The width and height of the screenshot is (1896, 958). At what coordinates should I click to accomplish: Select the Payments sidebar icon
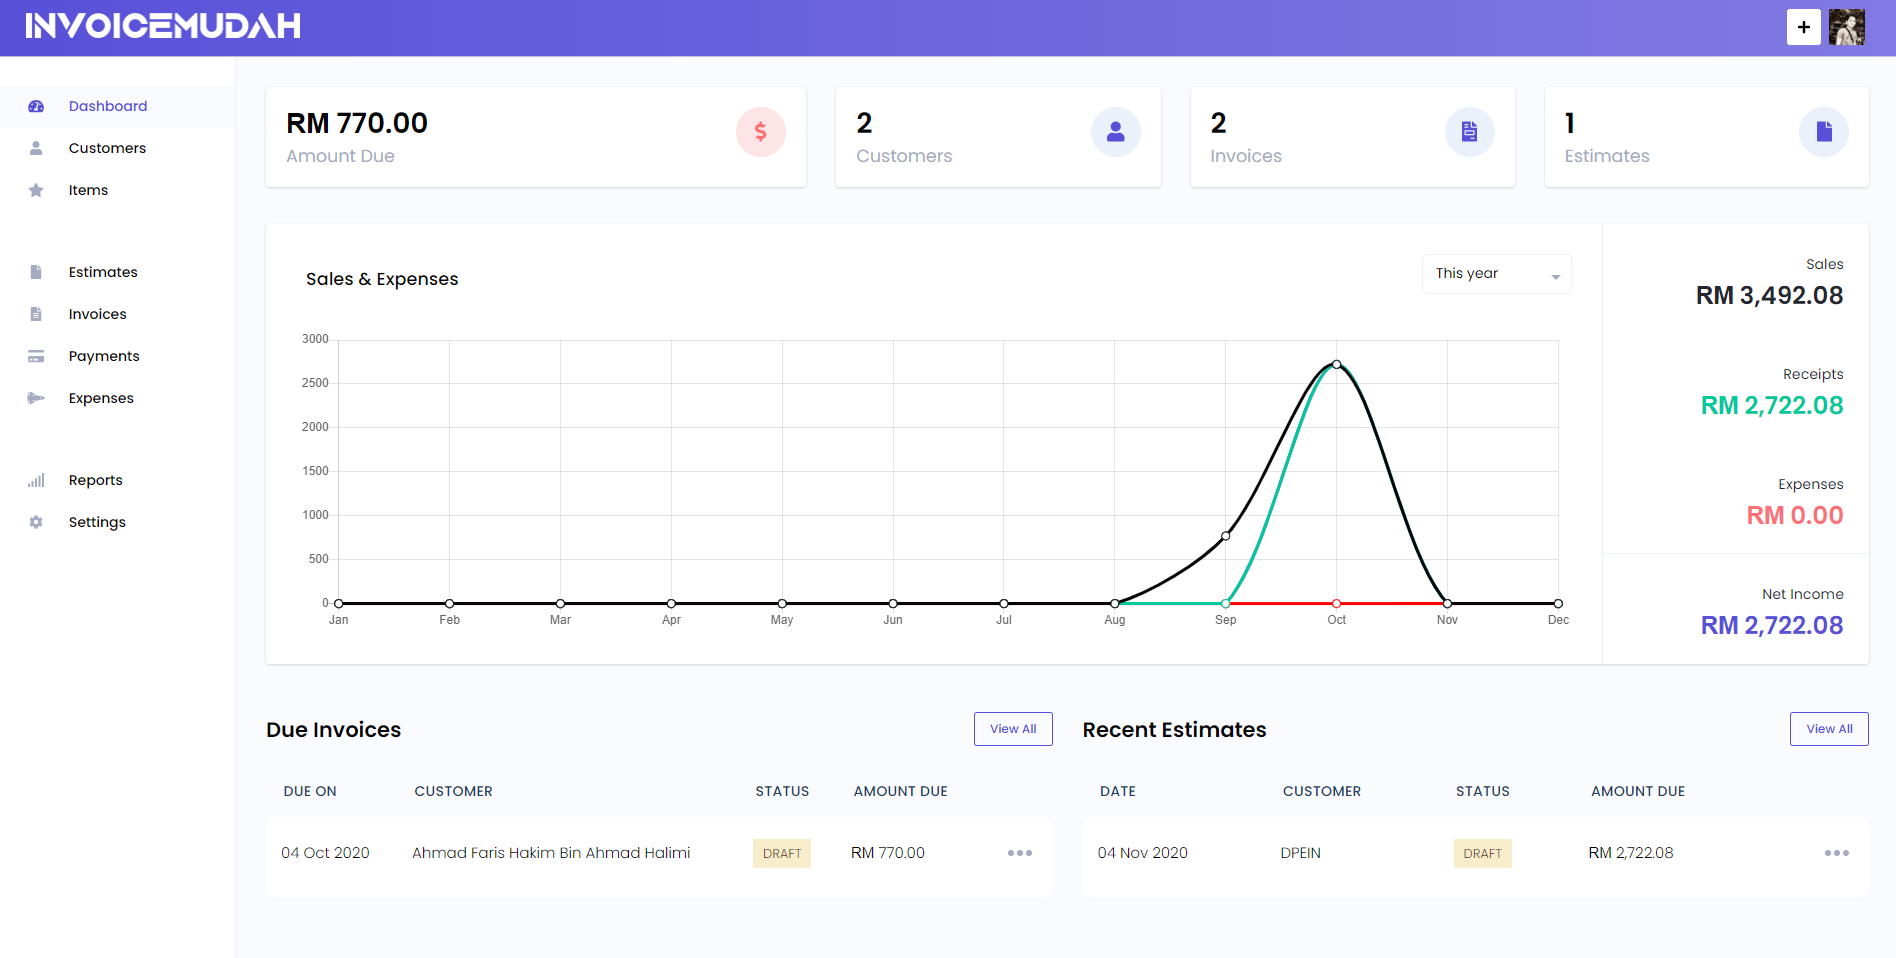[36, 356]
